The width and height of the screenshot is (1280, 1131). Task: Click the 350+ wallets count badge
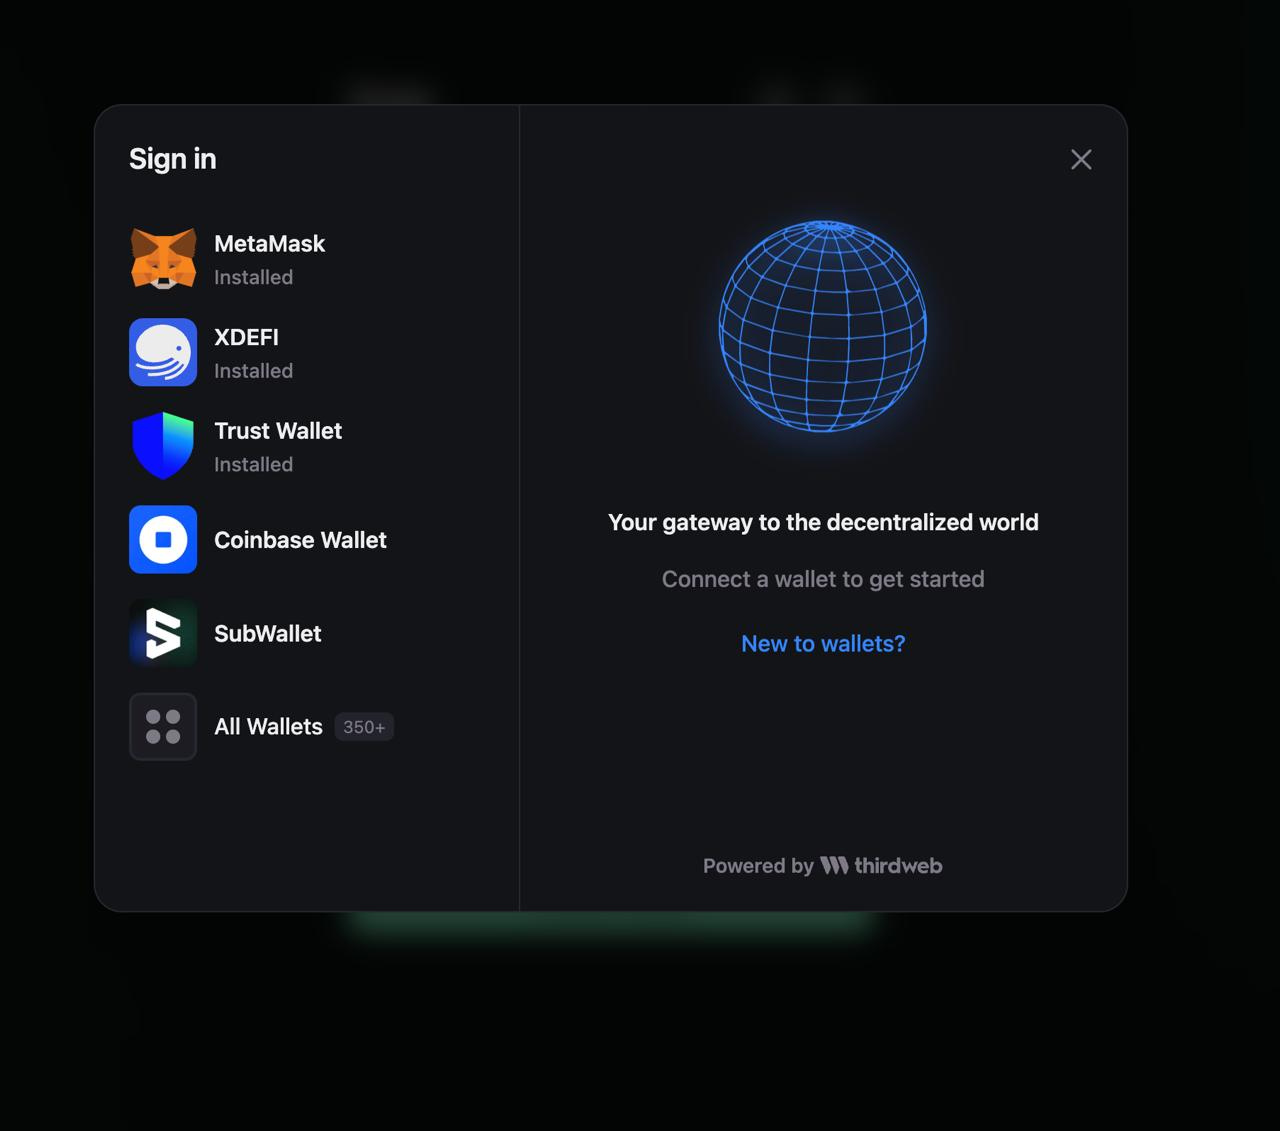pos(364,727)
